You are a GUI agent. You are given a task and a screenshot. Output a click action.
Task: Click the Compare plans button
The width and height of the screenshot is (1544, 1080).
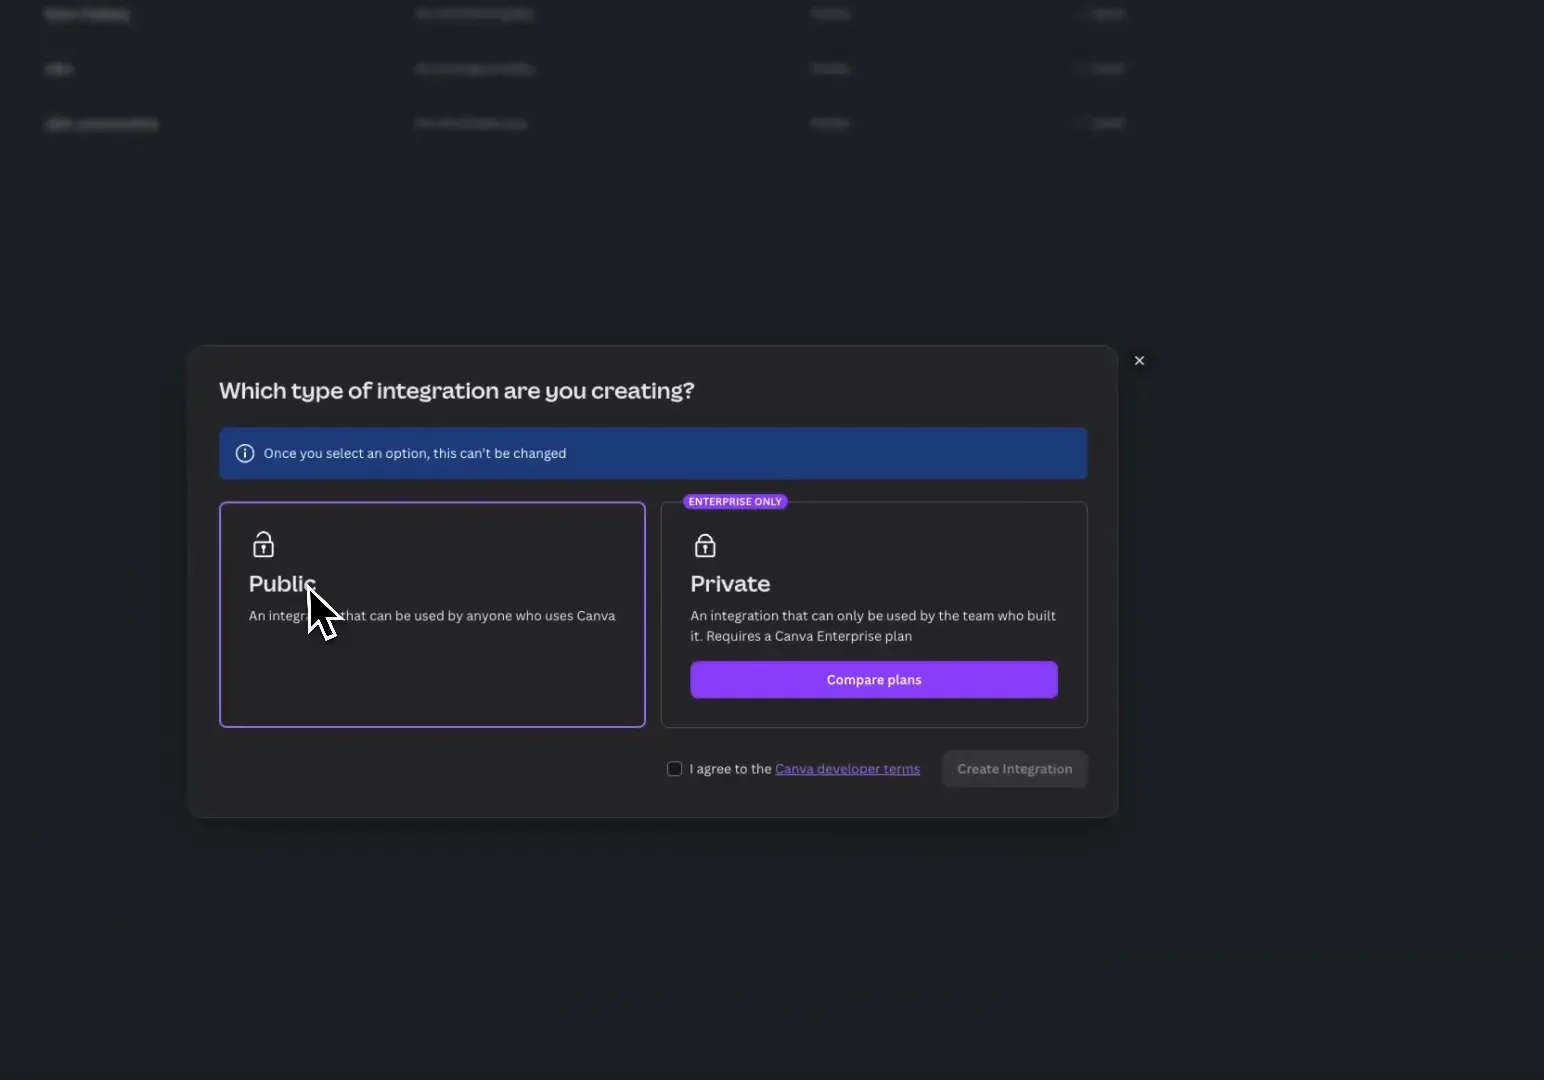coord(874,680)
